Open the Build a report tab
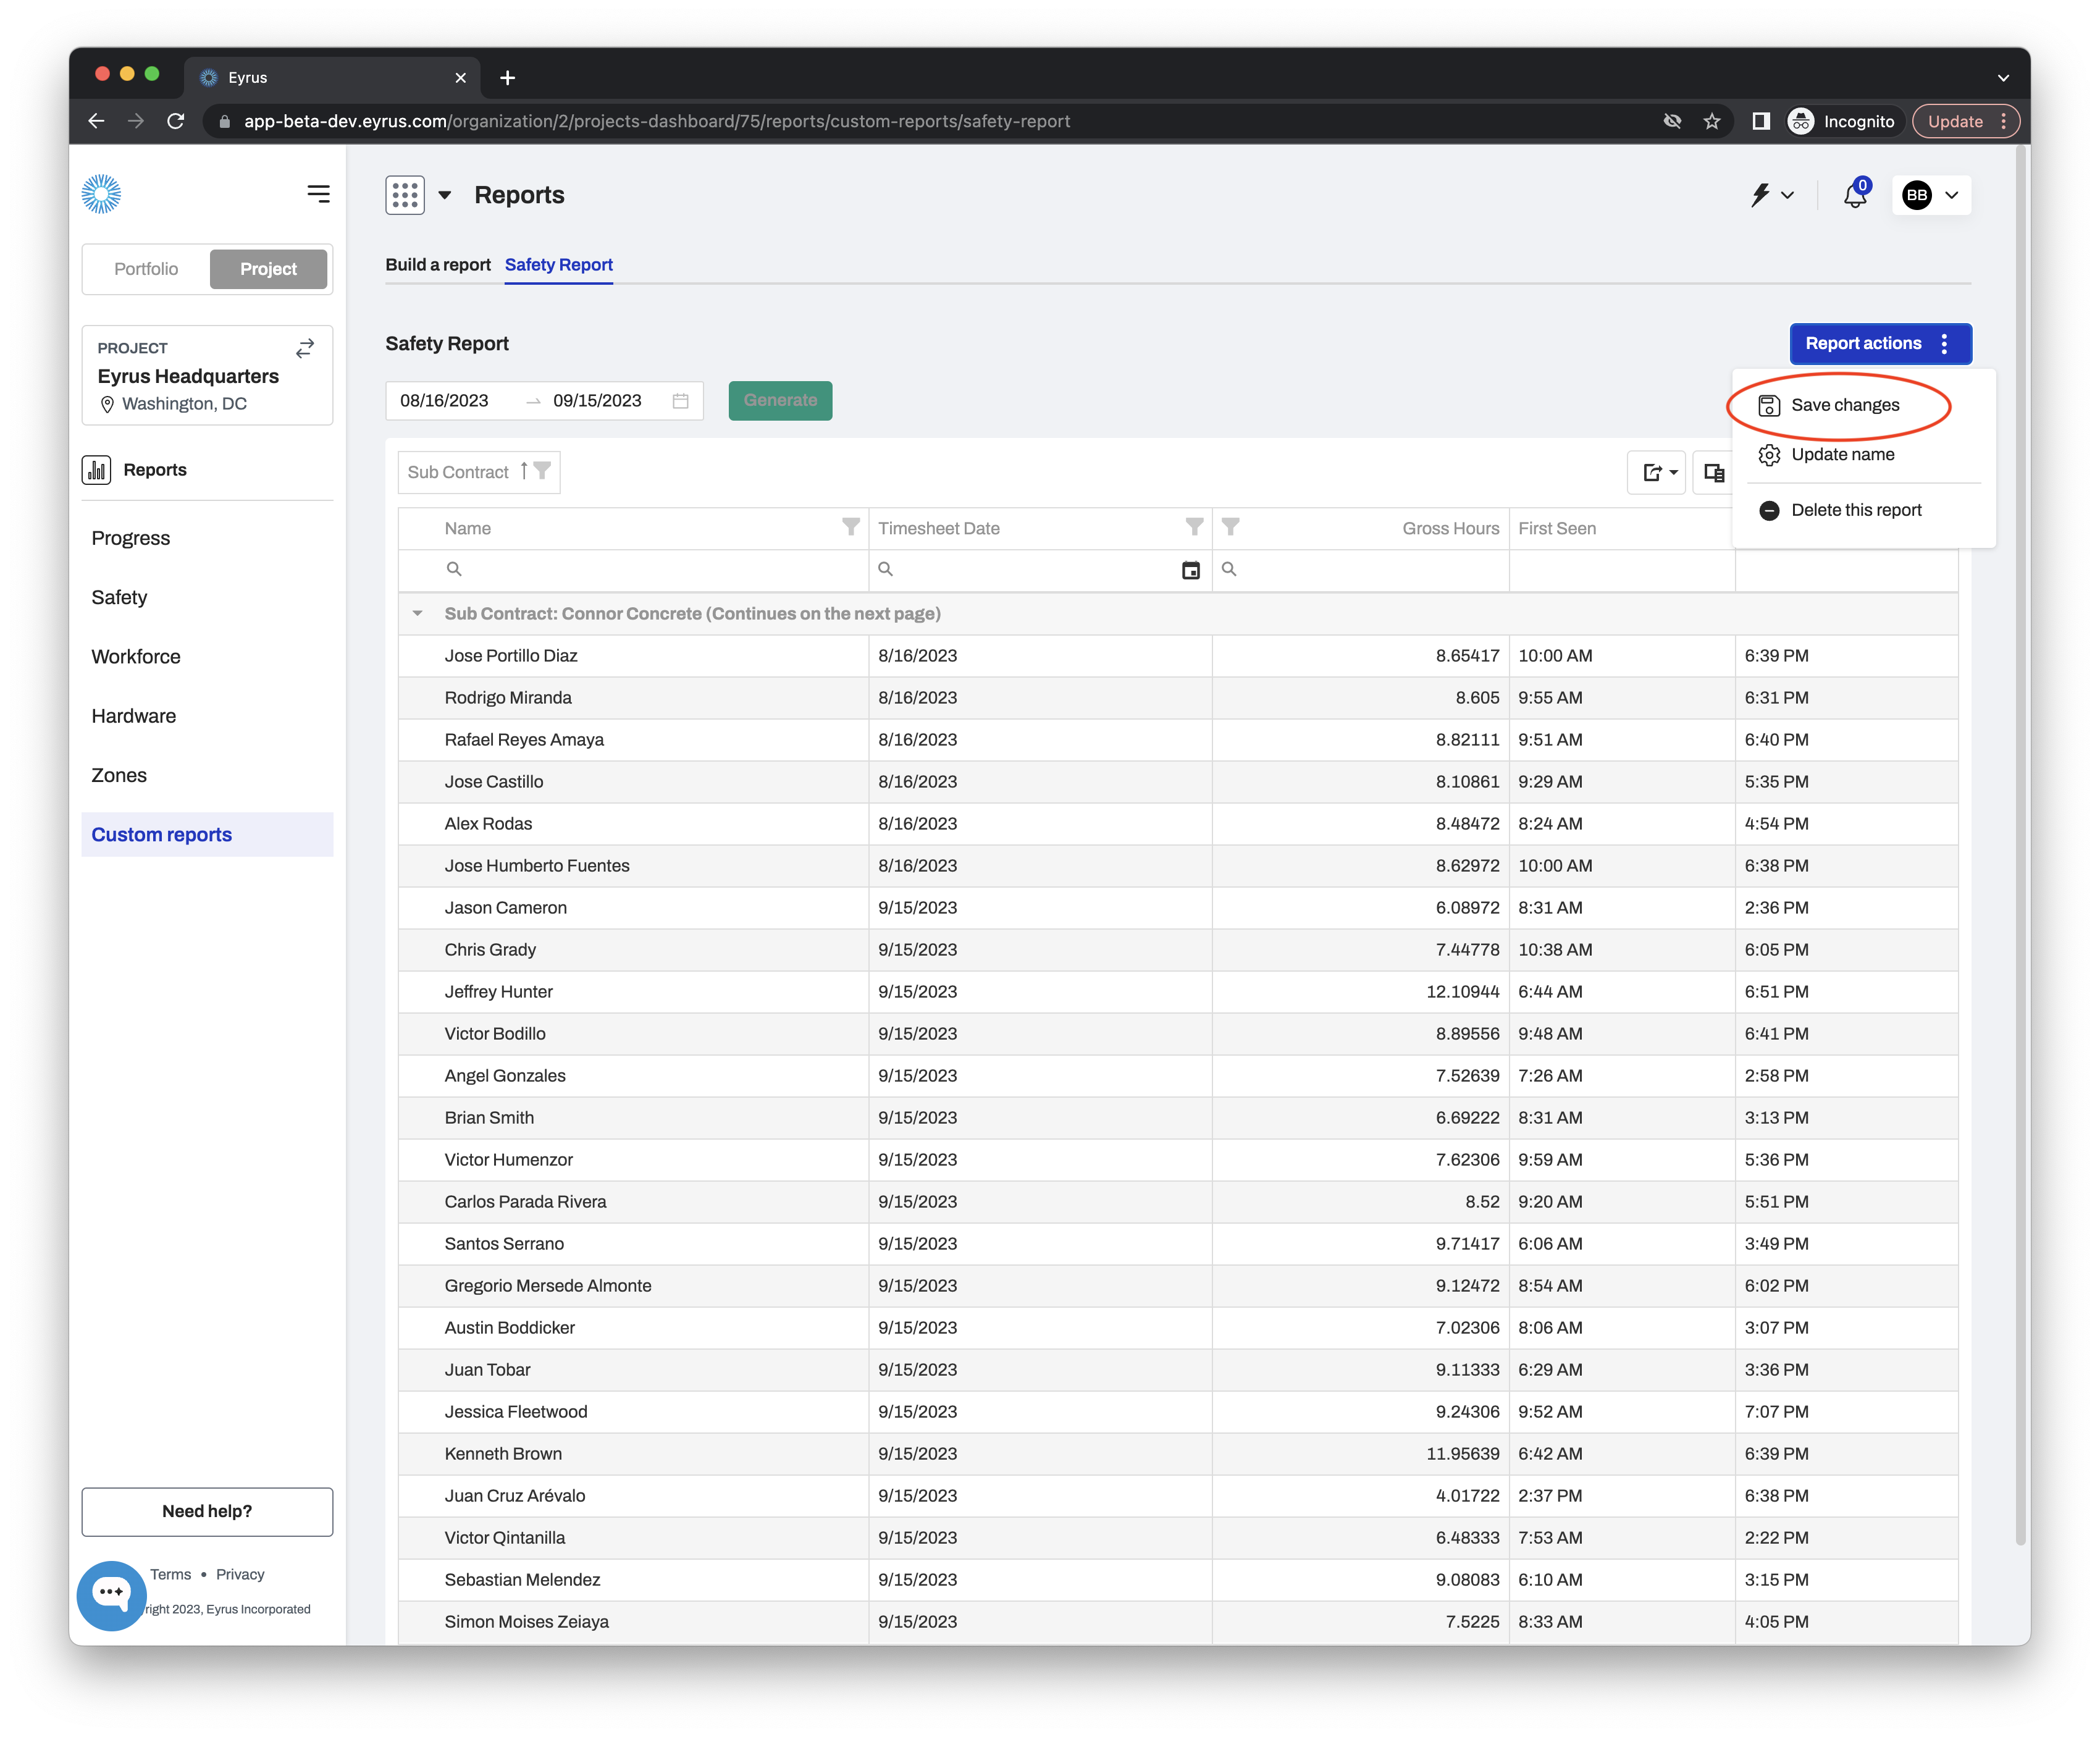The height and width of the screenshot is (1737, 2100). (438, 265)
